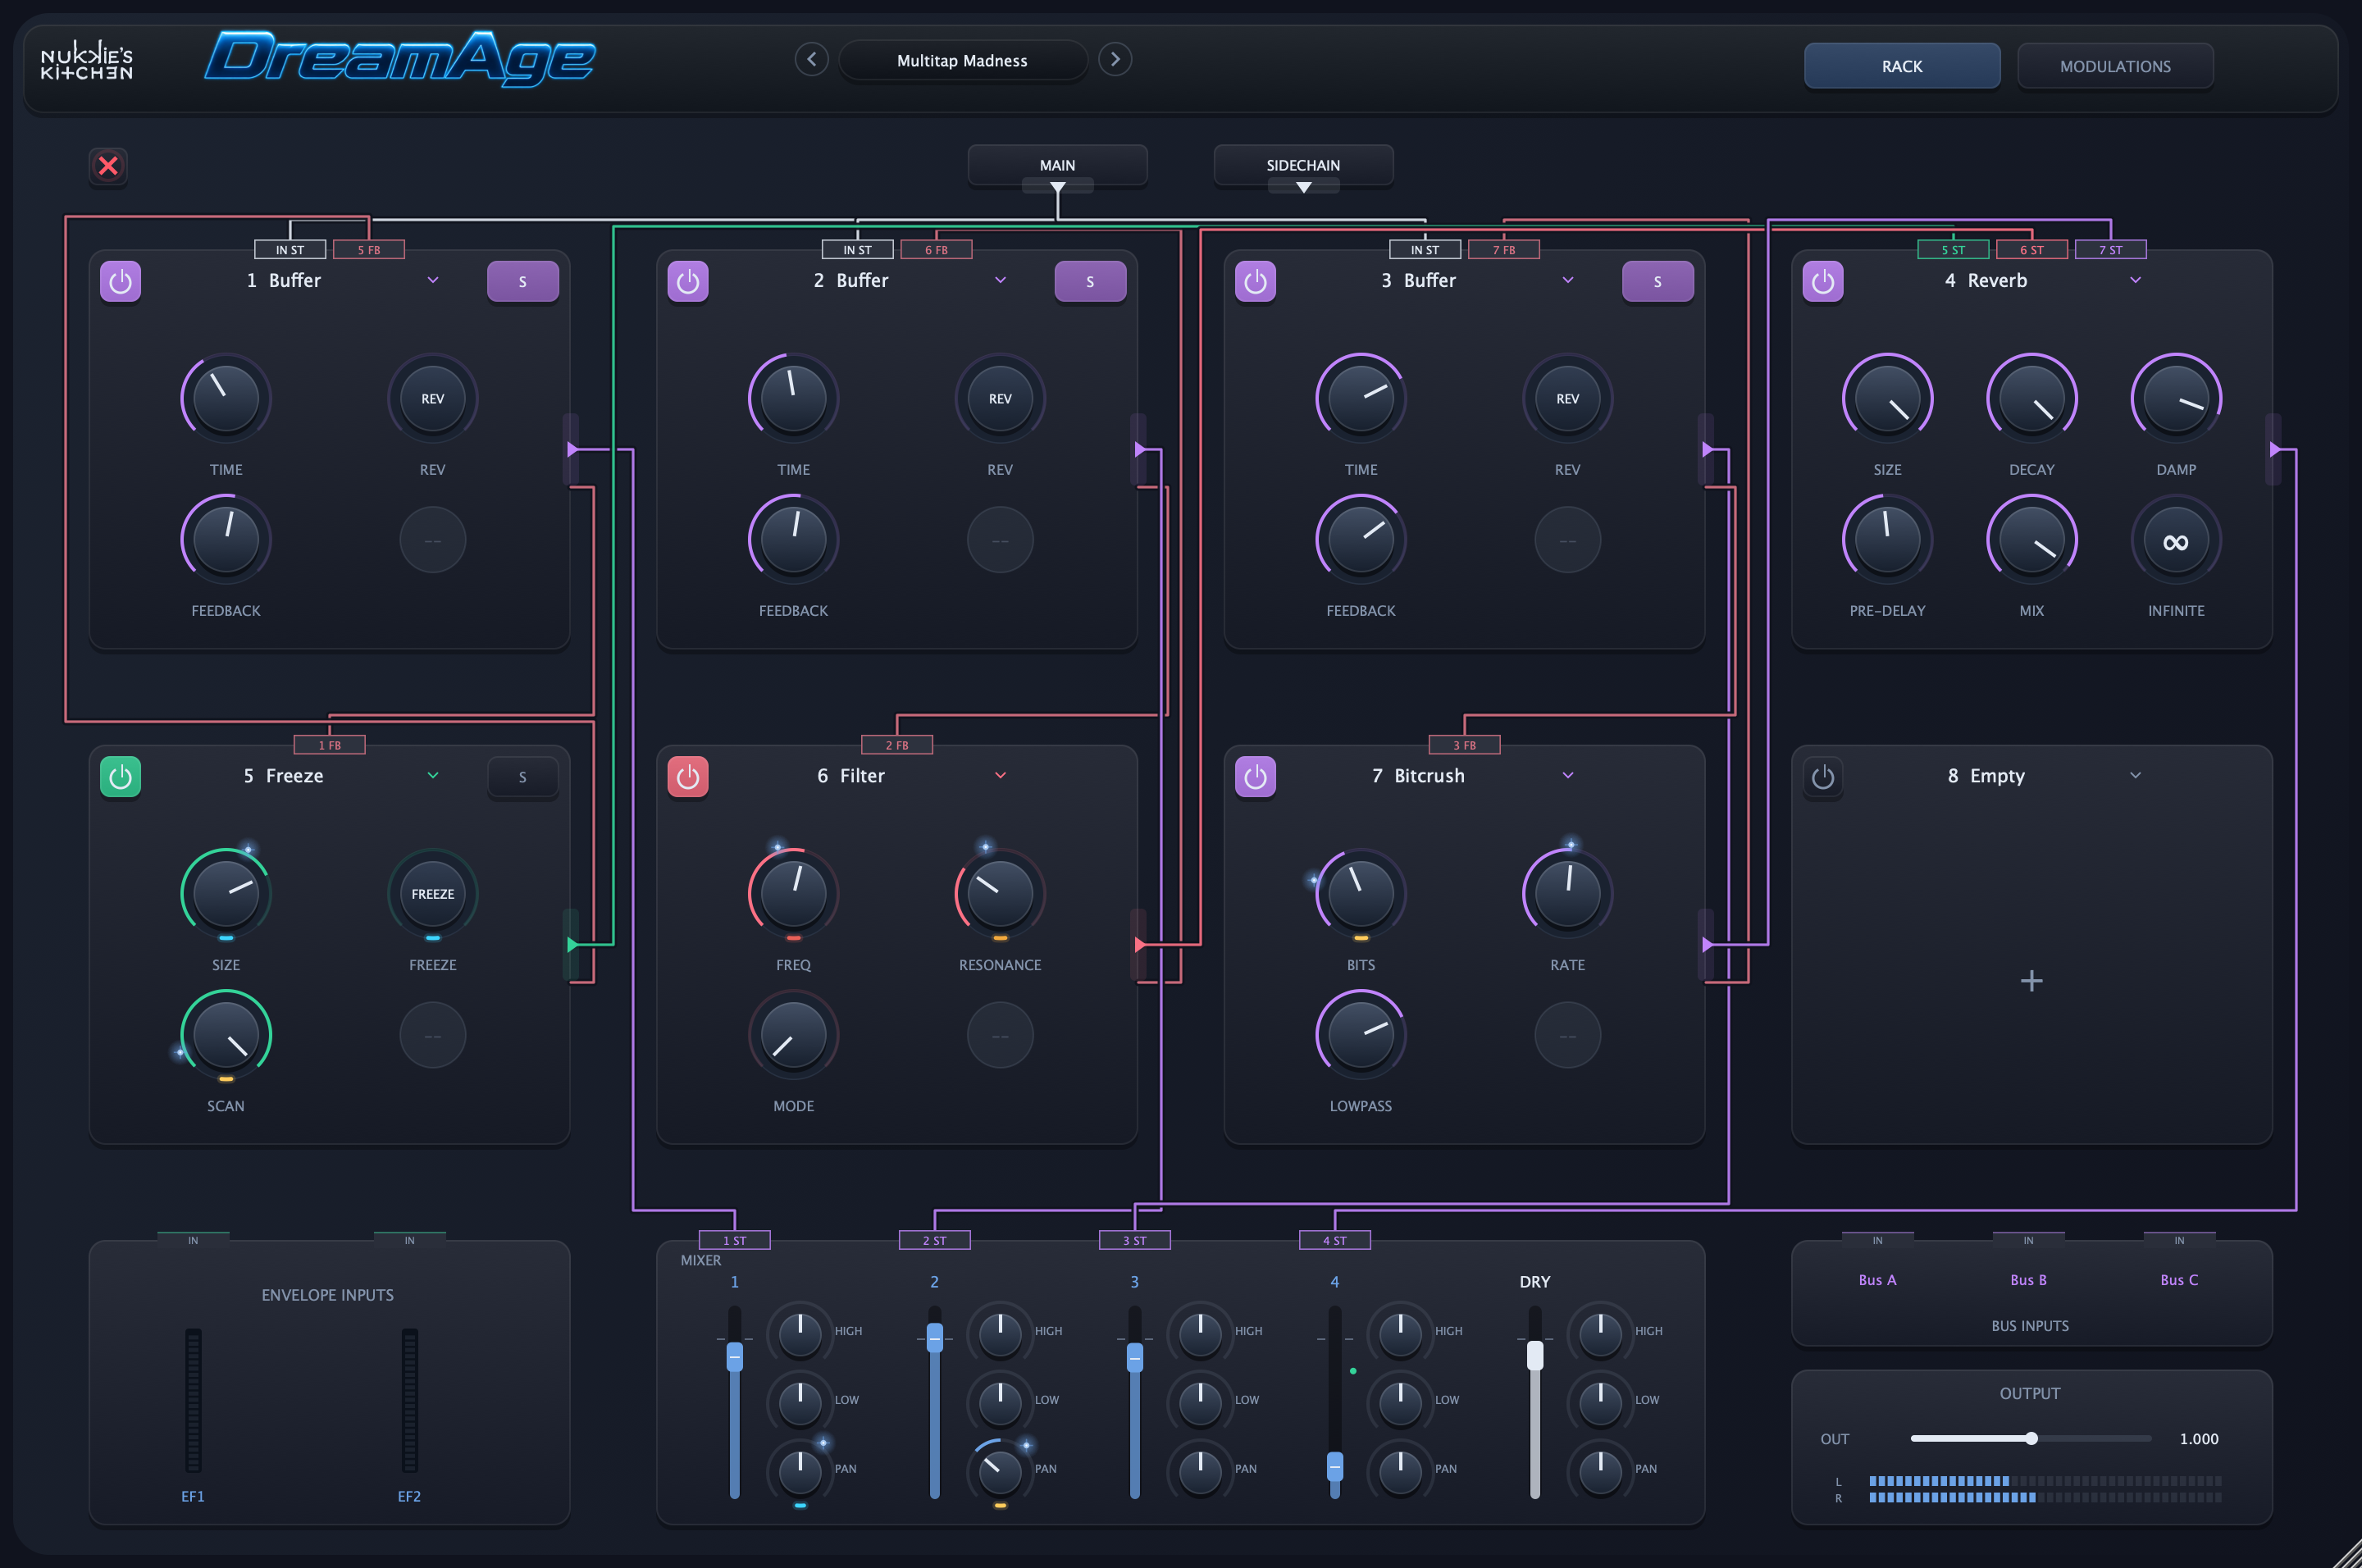Select the MAIN input tab
Screen dimensions: 2362x1568
1057,165
